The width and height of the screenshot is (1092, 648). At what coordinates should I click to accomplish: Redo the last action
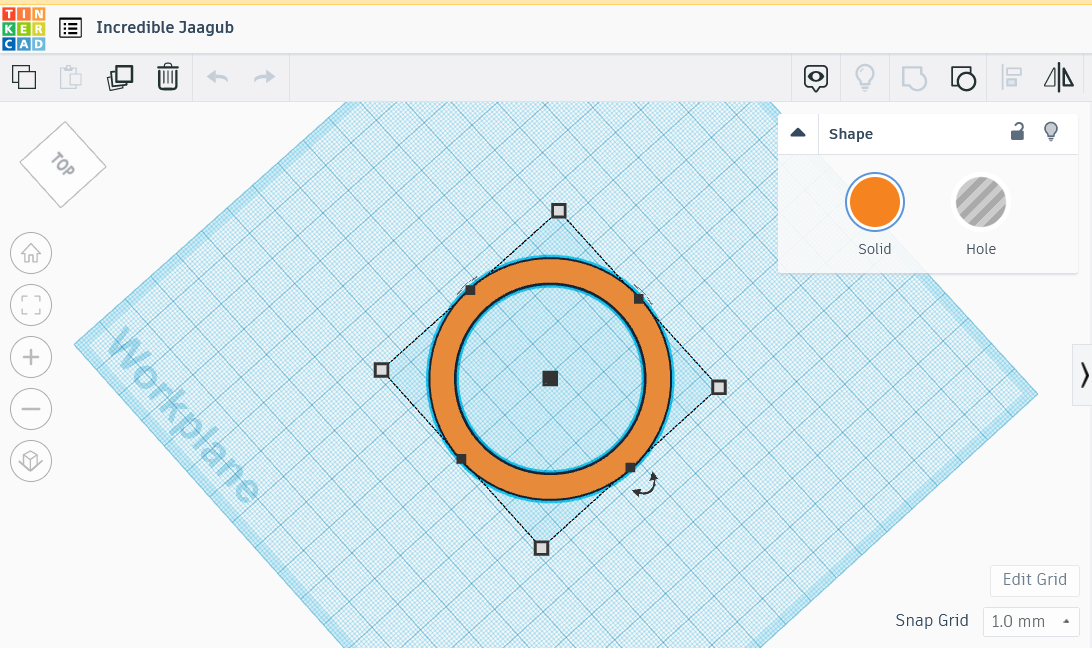264,77
